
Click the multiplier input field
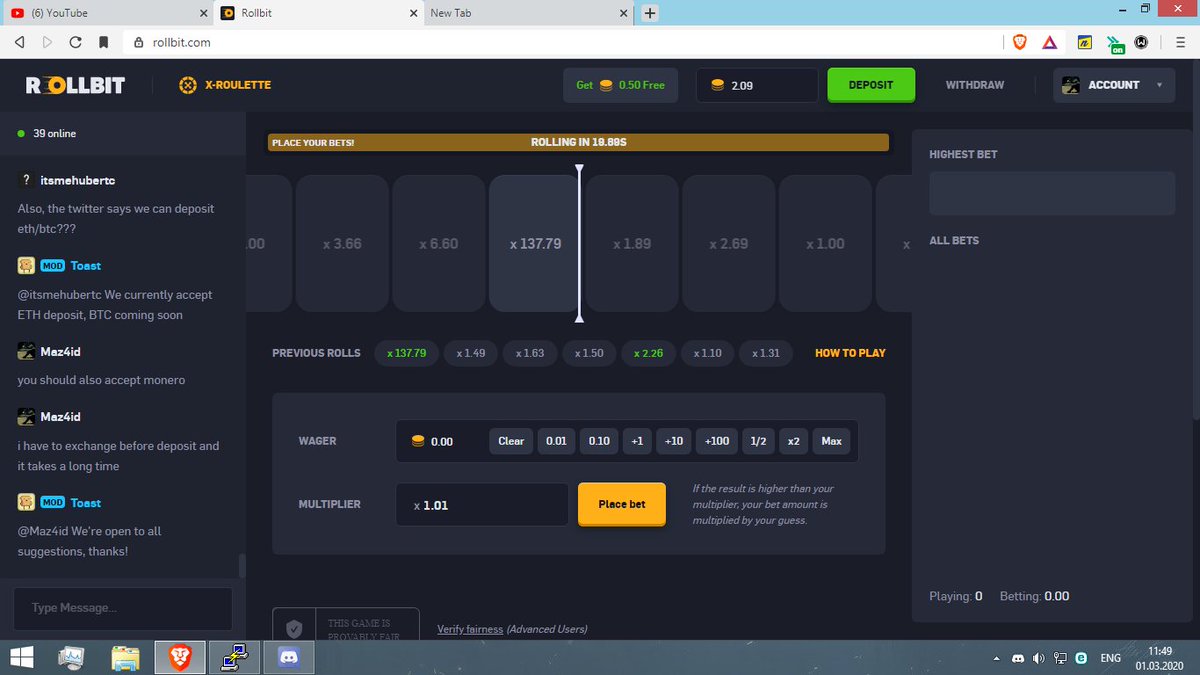(x=482, y=505)
